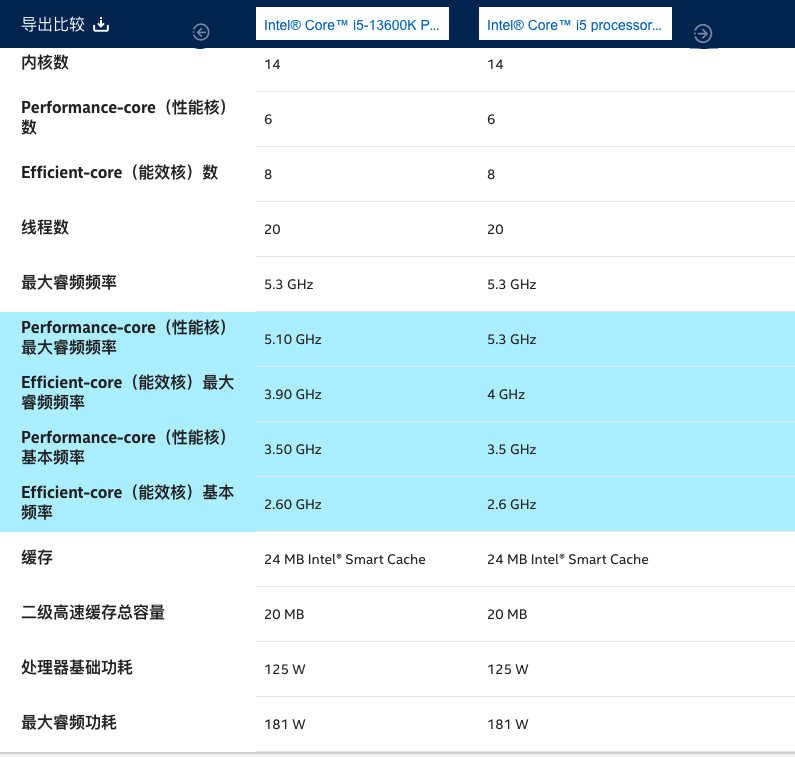
Task: Select the 最大睿频功耗 row label
Action: 69,723
